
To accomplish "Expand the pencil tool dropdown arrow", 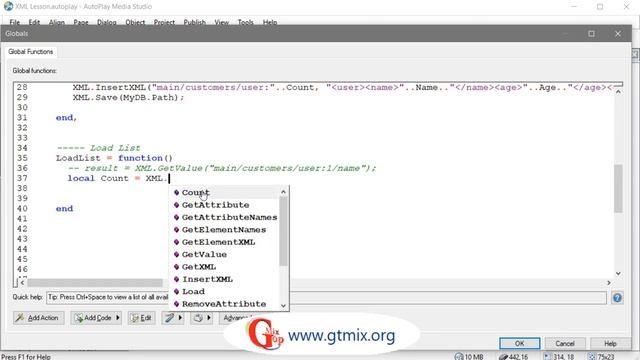I will click(180, 318).
